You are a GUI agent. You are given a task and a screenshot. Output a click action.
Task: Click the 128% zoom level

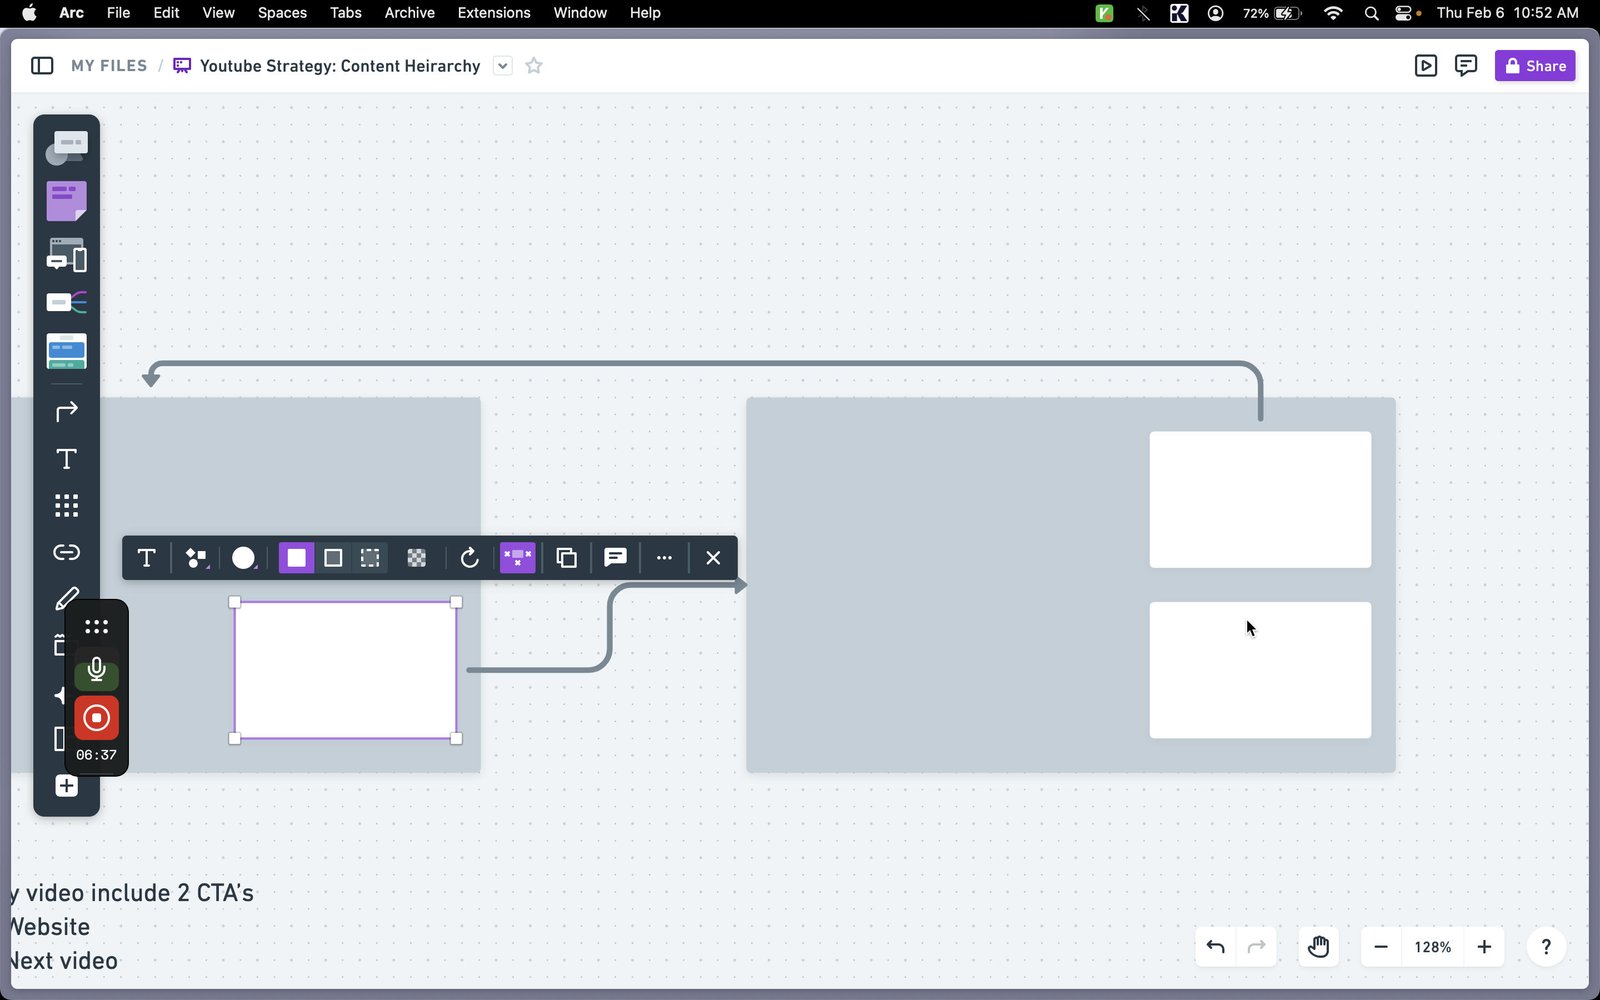point(1432,947)
